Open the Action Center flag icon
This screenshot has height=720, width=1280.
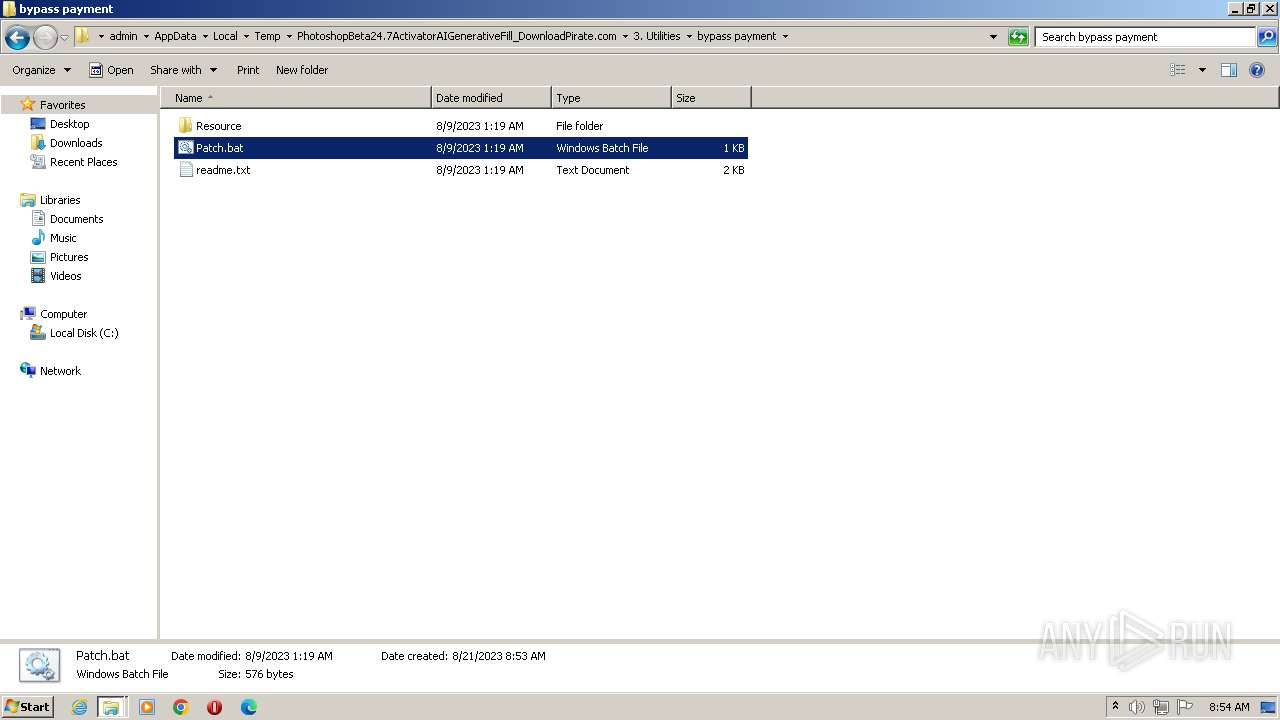point(1185,707)
